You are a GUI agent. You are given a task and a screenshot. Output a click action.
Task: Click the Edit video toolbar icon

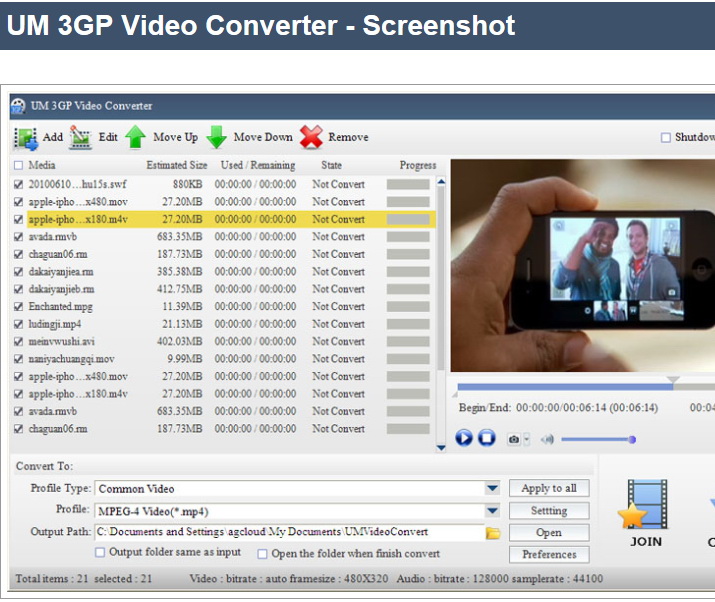[x=81, y=137]
